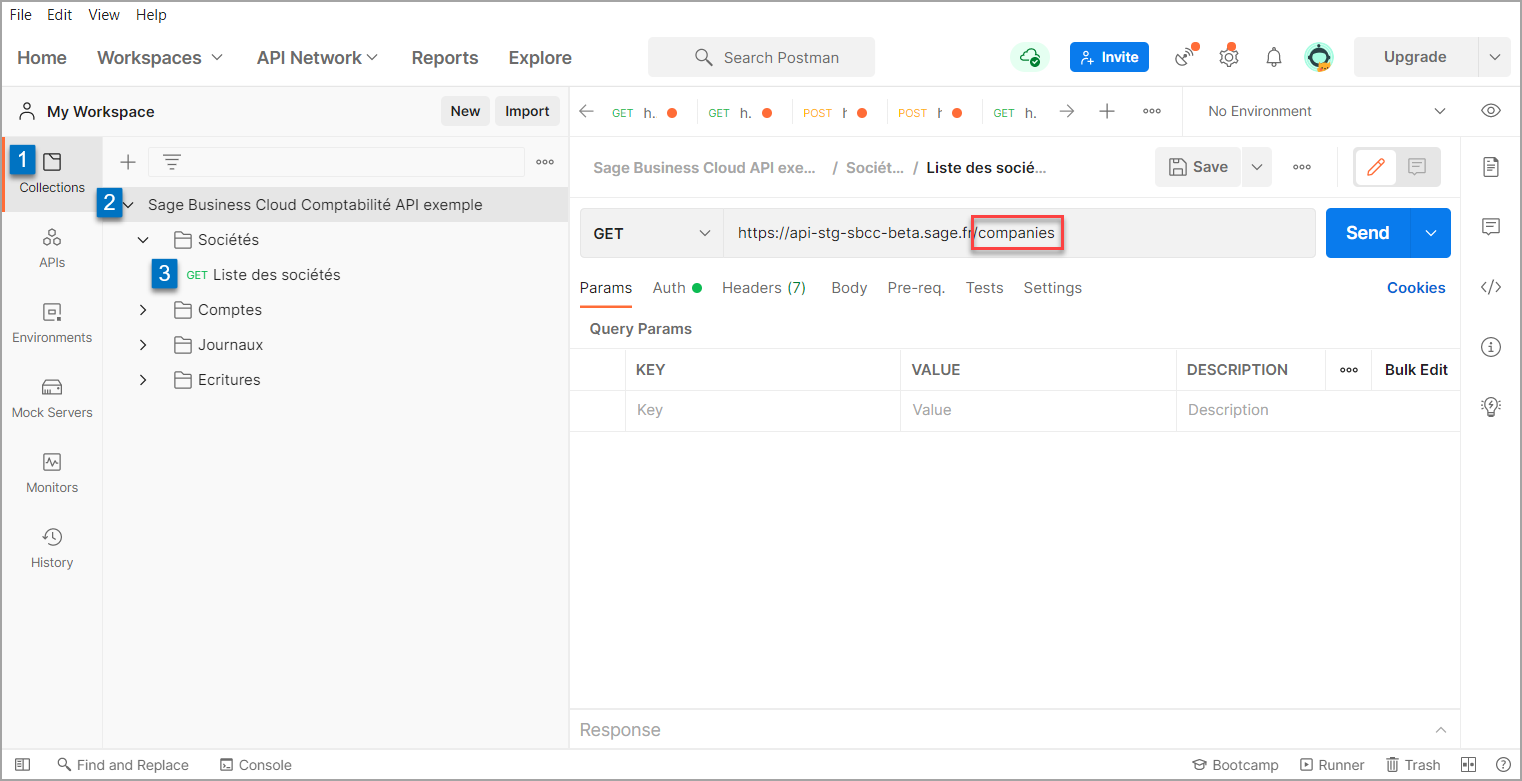The width and height of the screenshot is (1522, 781).
Task: Open the user avatar menu
Action: pos(1319,58)
